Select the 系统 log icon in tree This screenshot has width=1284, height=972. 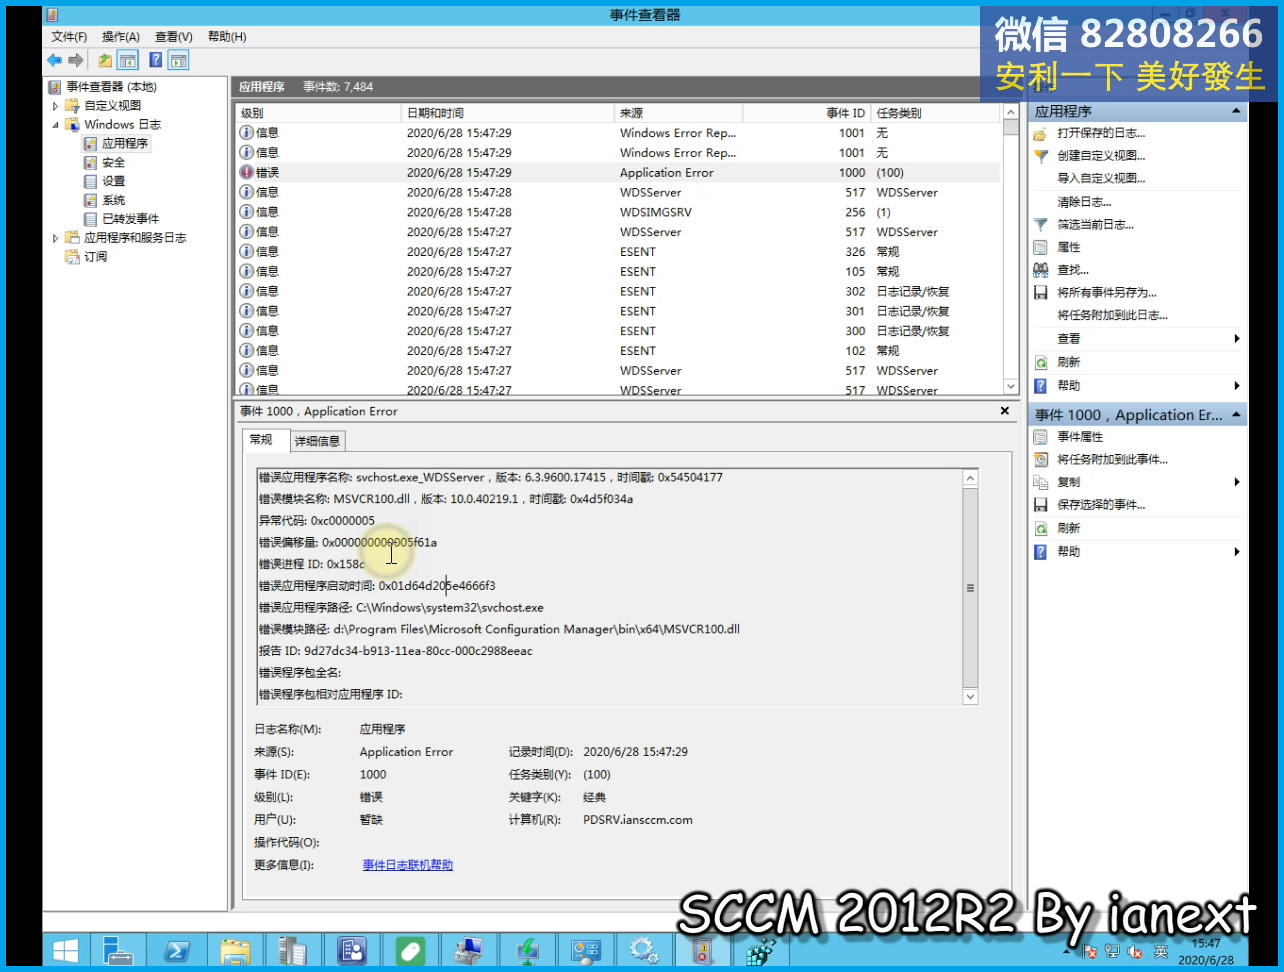click(91, 200)
